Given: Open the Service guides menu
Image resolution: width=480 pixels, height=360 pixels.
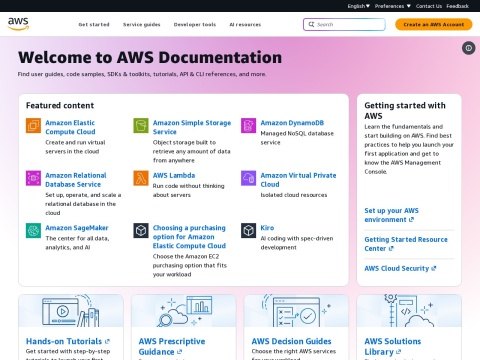Looking at the screenshot, I should [x=142, y=24].
